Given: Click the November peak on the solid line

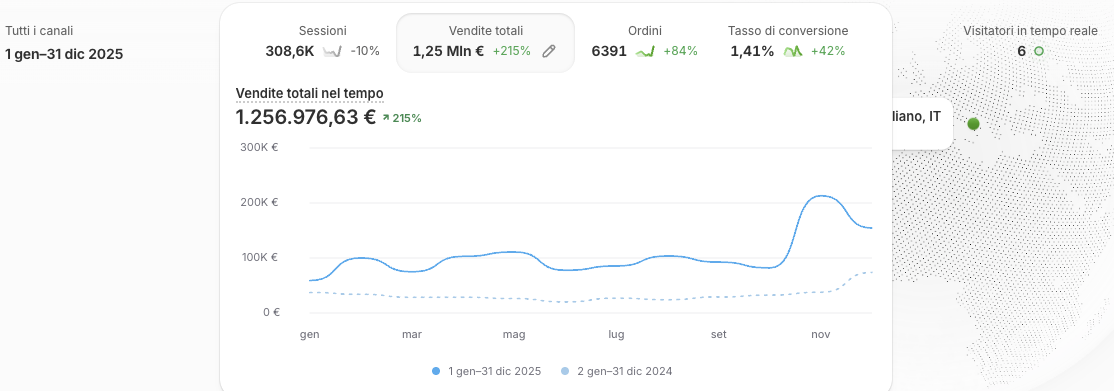Looking at the screenshot, I should tap(821, 196).
